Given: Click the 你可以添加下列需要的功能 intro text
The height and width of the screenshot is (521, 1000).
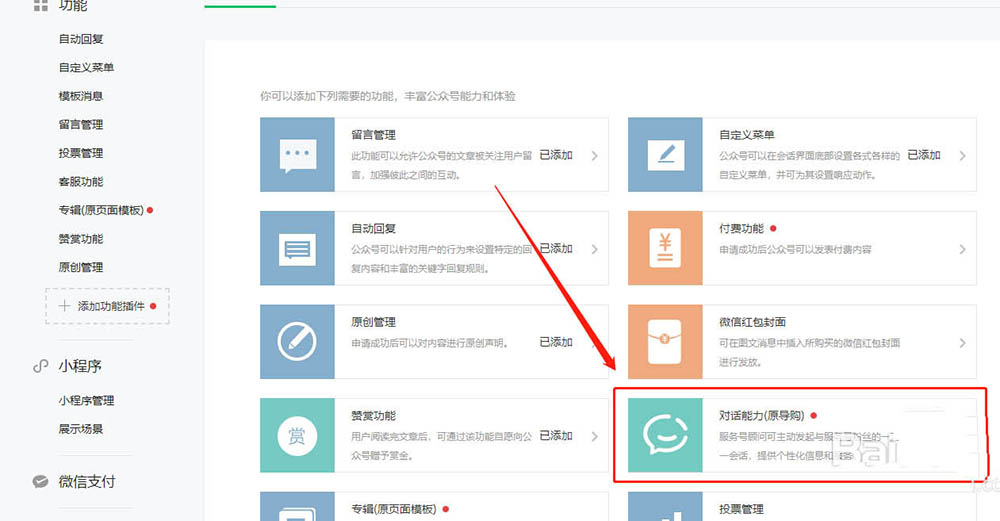Looking at the screenshot, I should [x=388, y=96].
